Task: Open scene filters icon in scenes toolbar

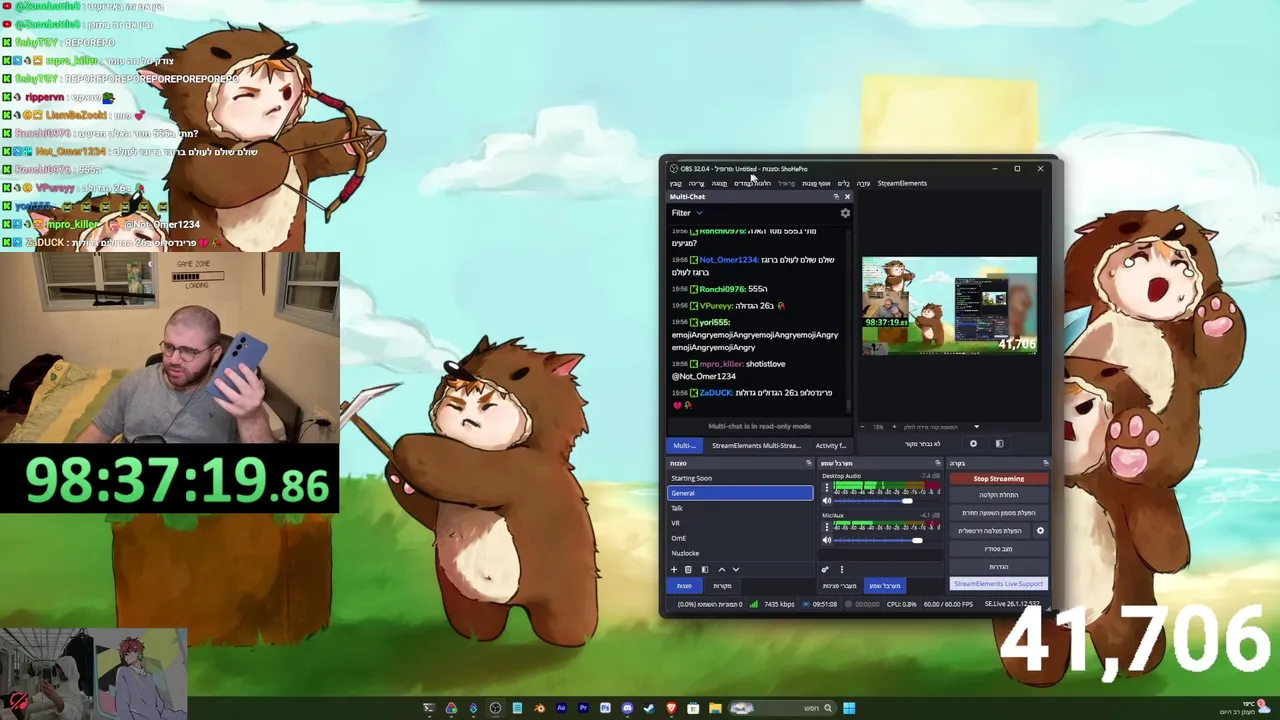Action: (705, 569)
